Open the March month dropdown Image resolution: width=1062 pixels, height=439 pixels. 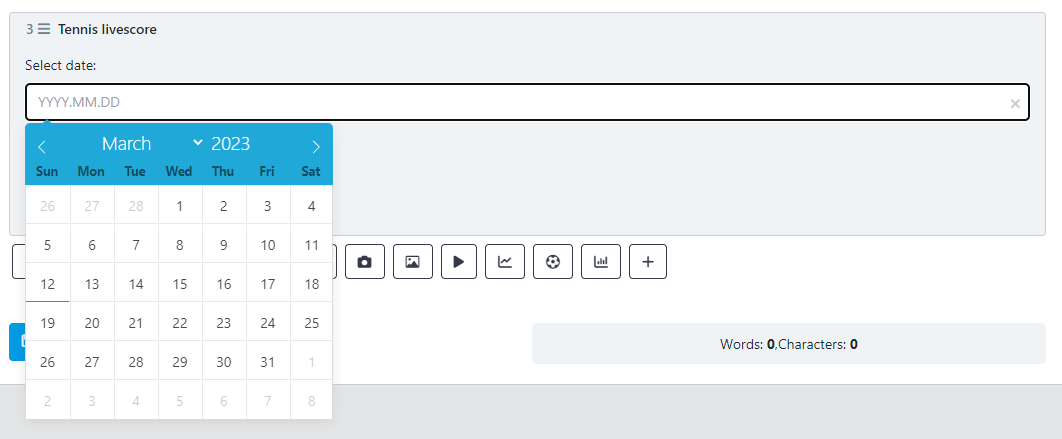(x=152, y=144)
